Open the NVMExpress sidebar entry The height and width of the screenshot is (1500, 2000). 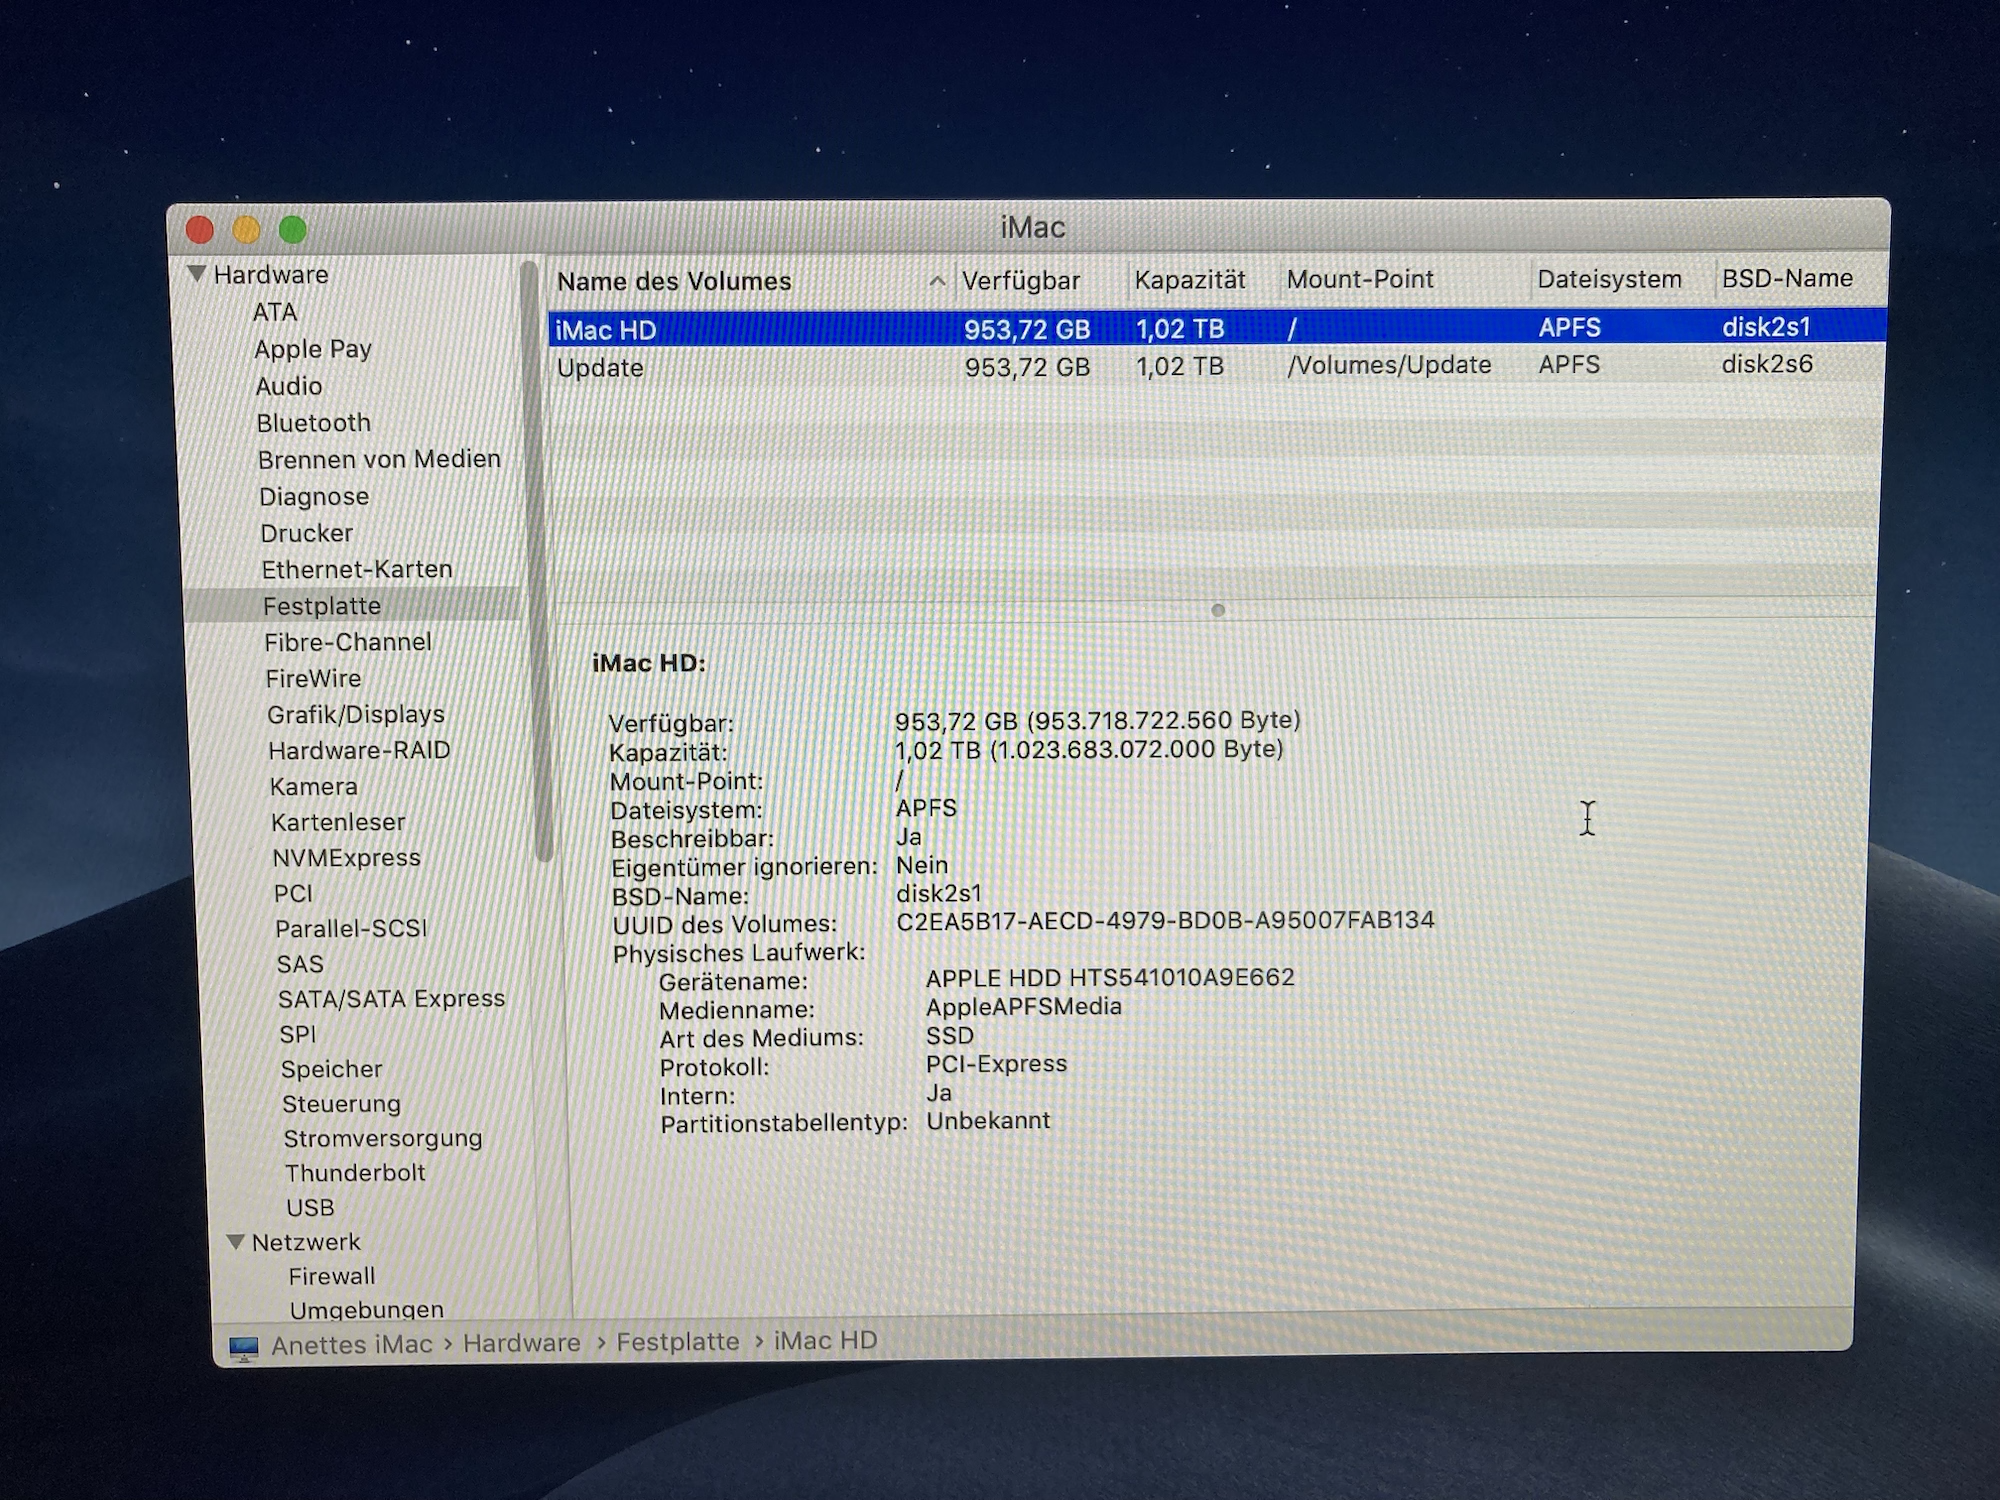pyautogui.click(x=346, y=858)
